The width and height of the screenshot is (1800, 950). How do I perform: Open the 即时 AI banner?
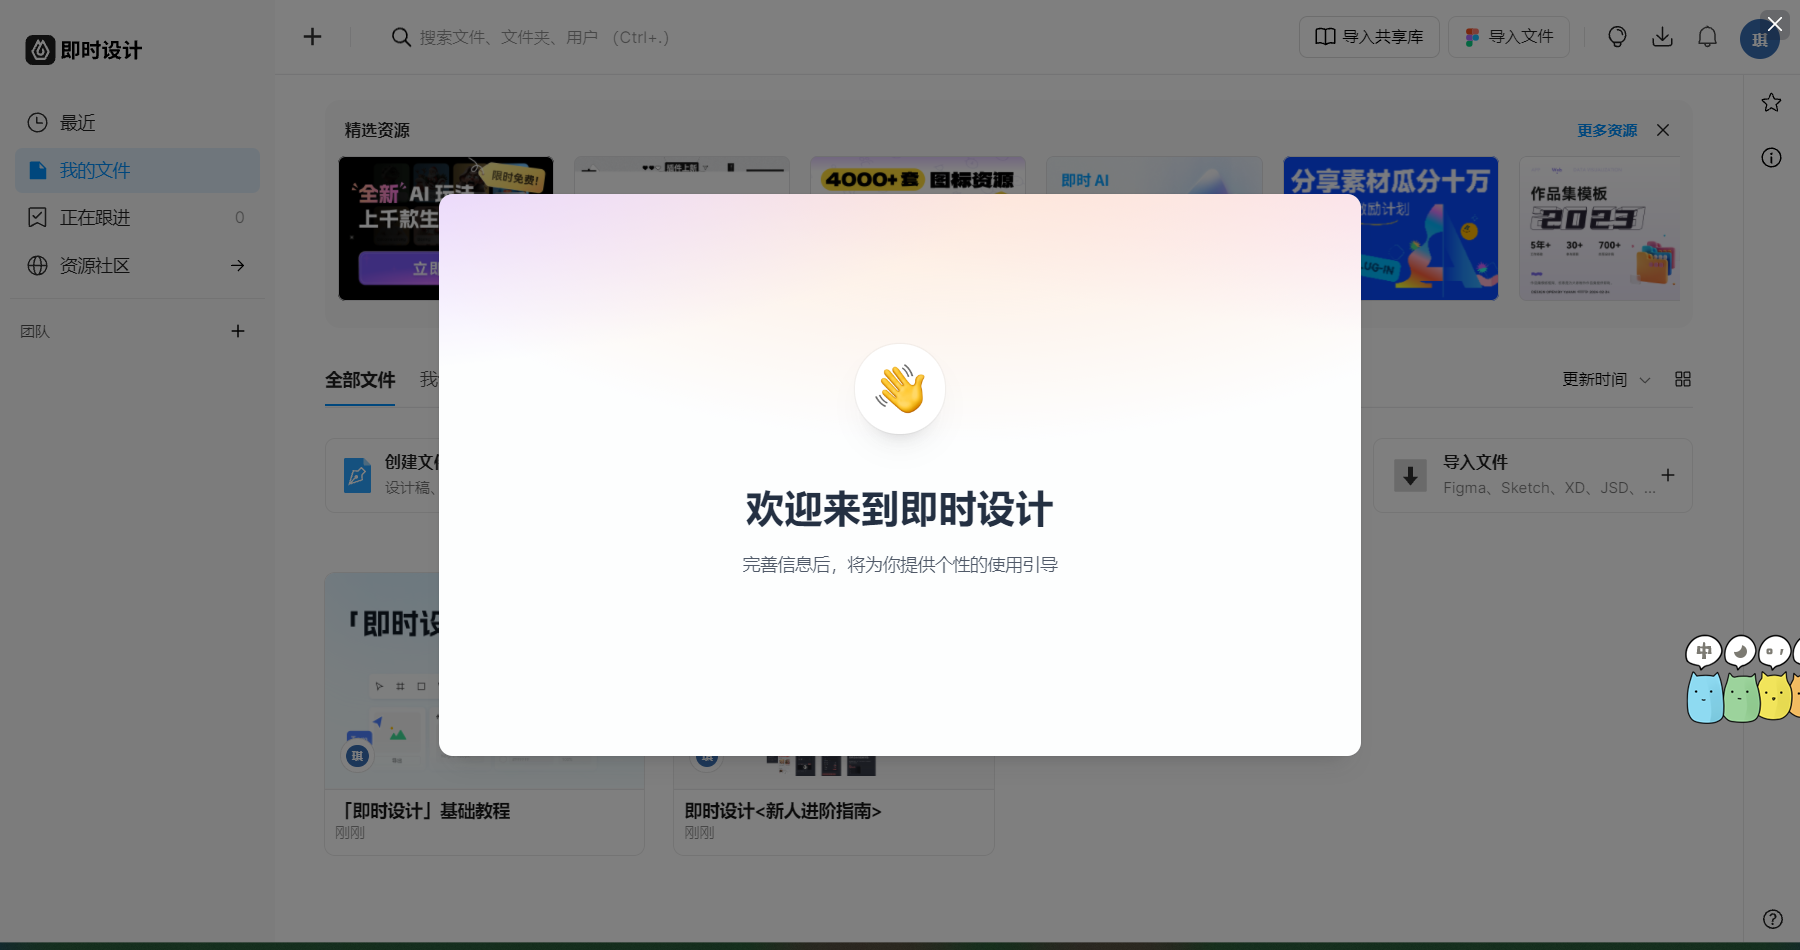pos(1154,176)
